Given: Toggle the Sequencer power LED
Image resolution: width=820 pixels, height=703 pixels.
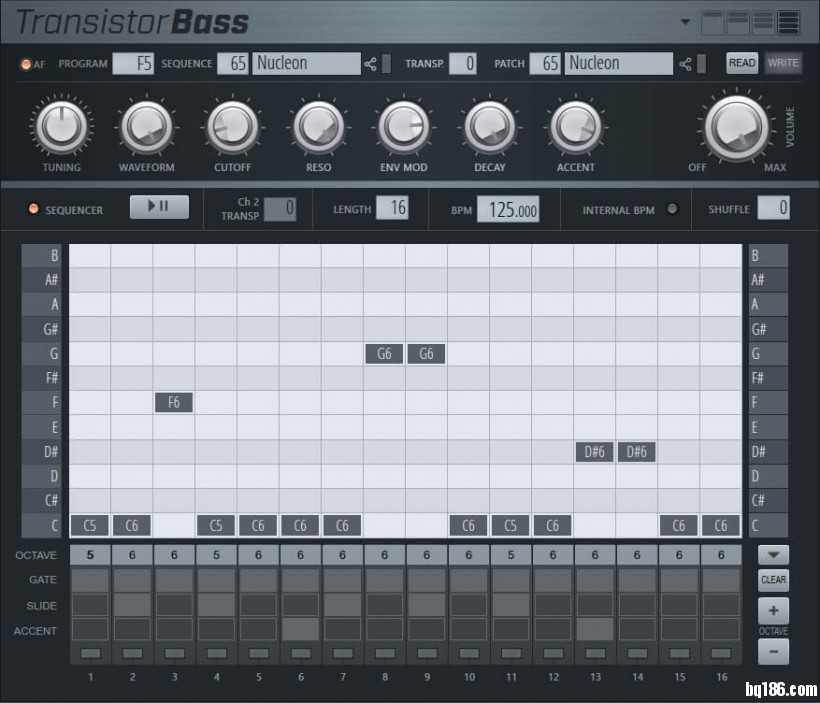Looking at the screenshot, I should coord(33,210).
